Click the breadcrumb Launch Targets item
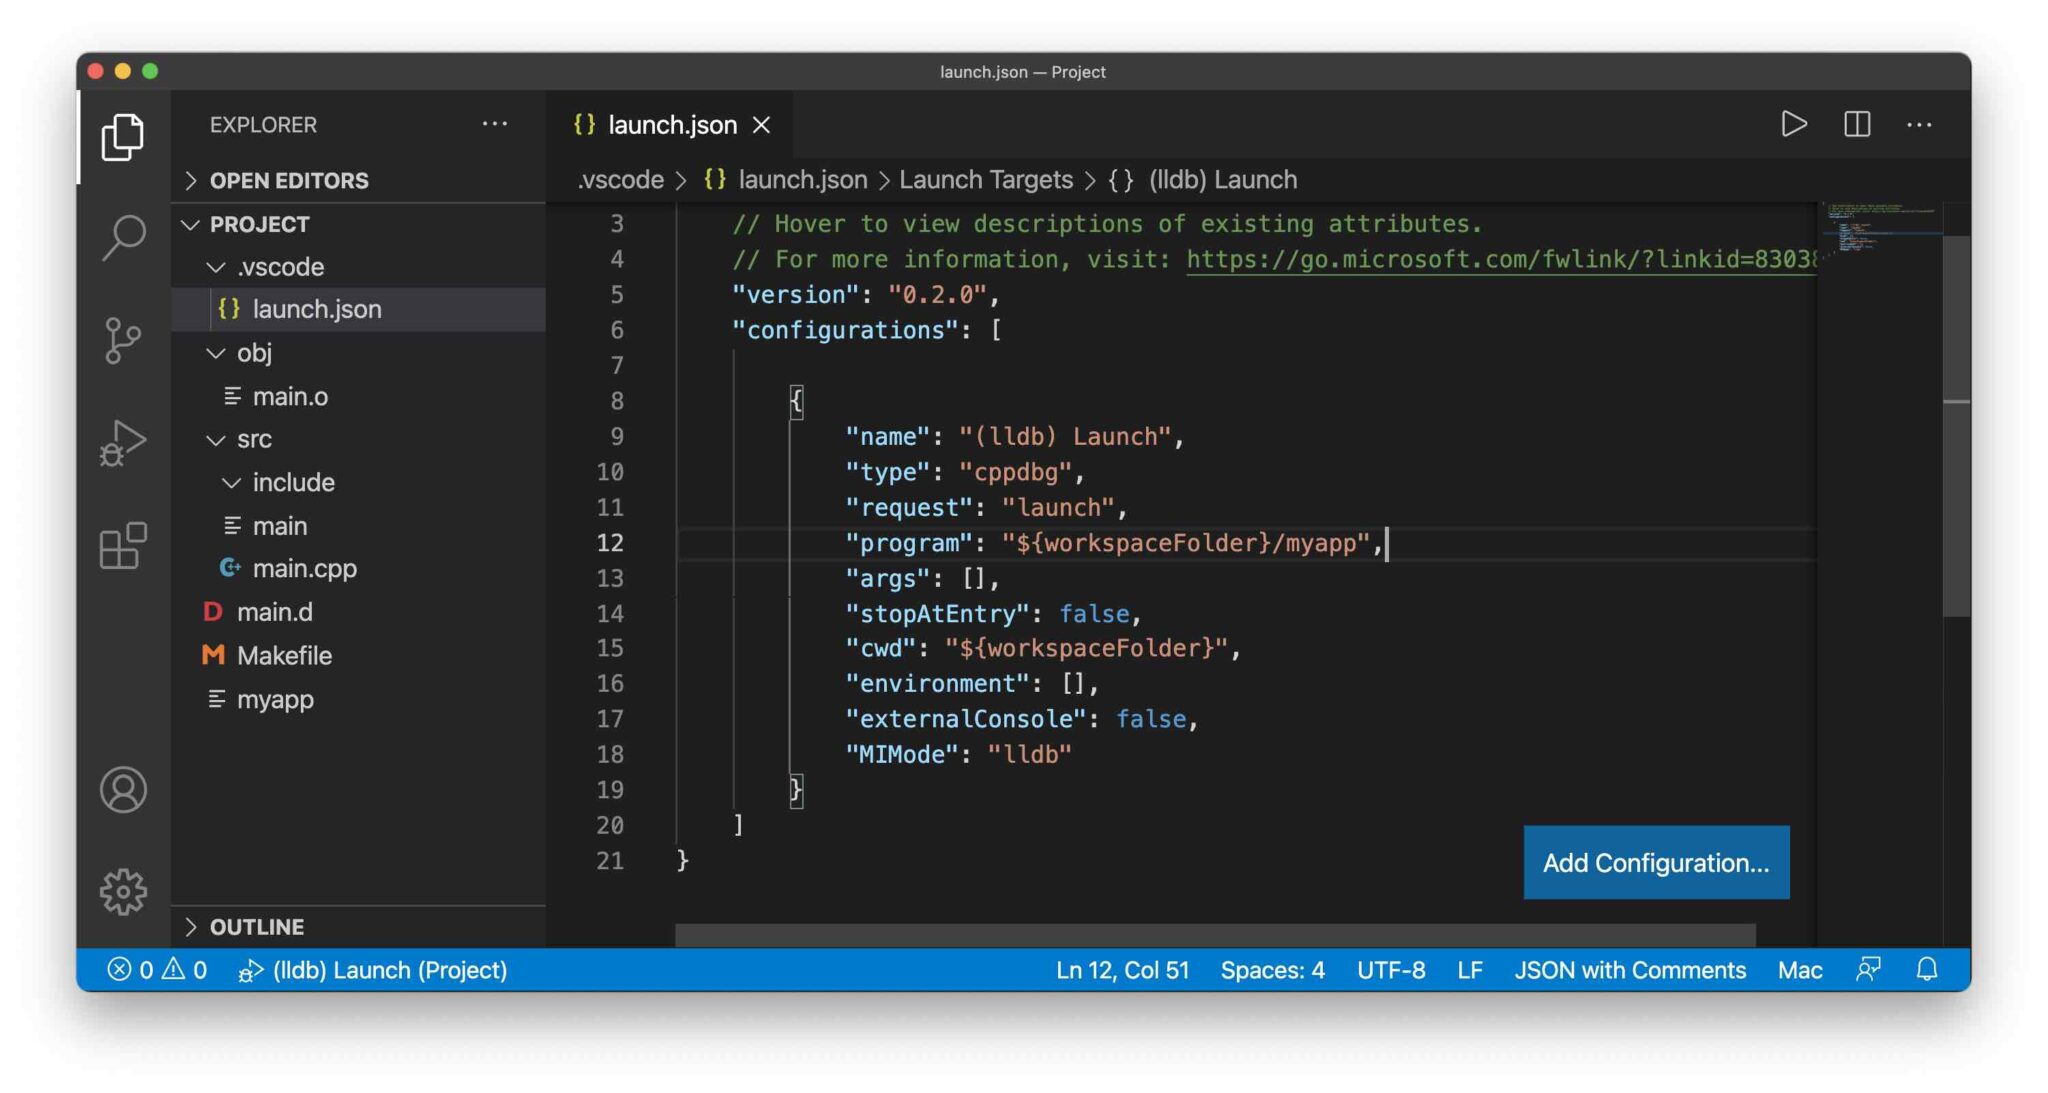The width and height of the screenshot is (2048, 1093). [986, 177]
